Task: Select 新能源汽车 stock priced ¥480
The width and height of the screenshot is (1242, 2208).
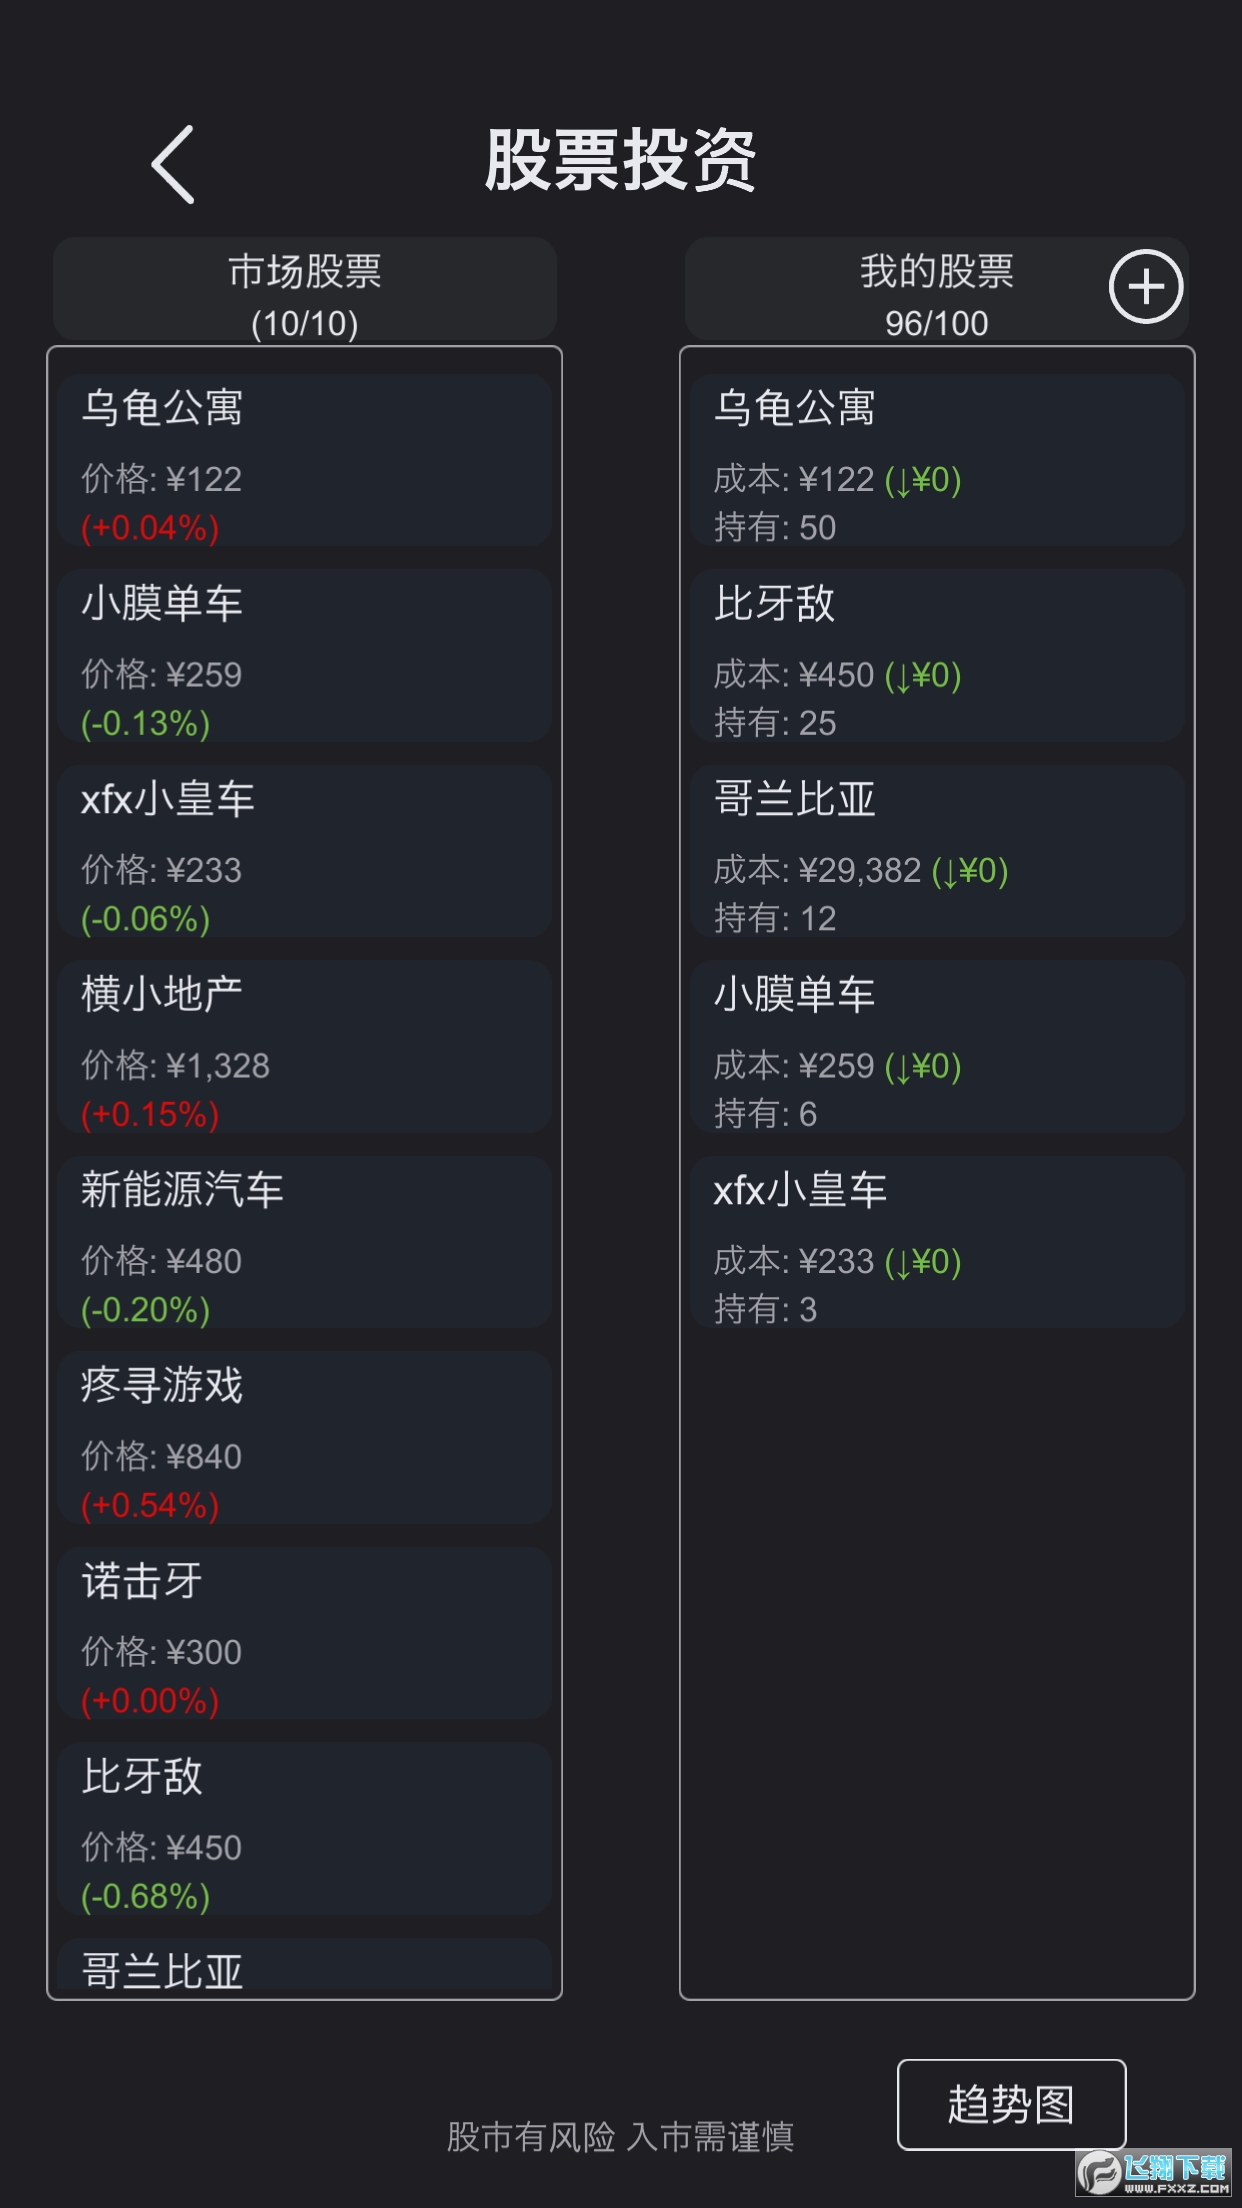Action: [x=305, y=1243]
